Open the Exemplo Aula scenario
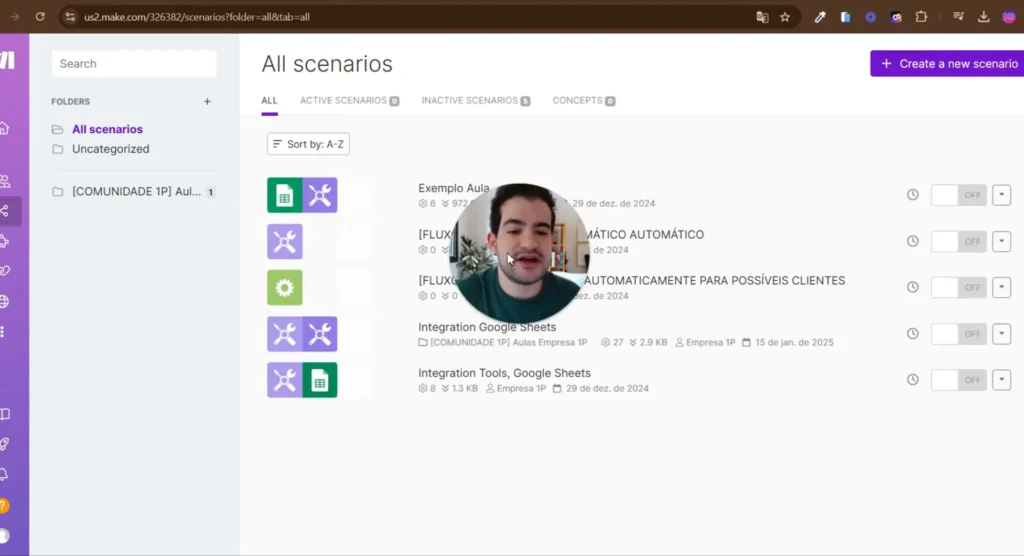1024x556 pixels. [x=454, y=188]
